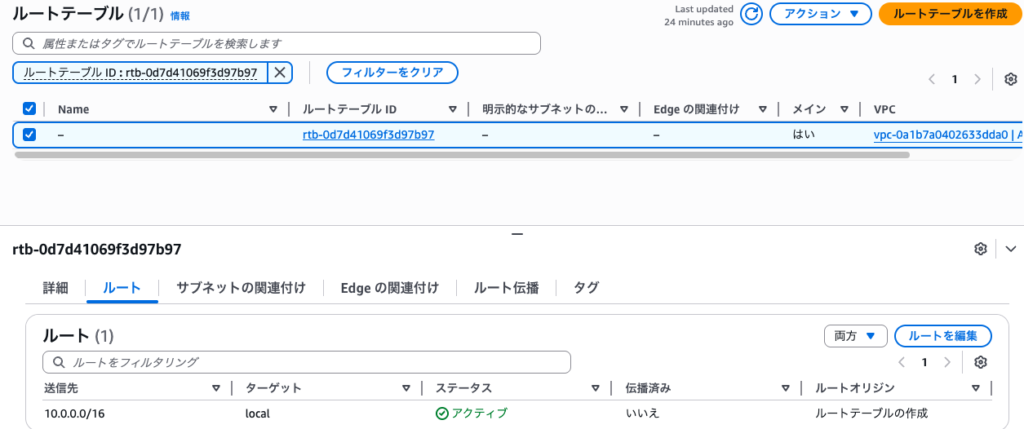1024x429 pixels.
Task: Open the ルート伝播 tab
Action: tap(506, 288)
